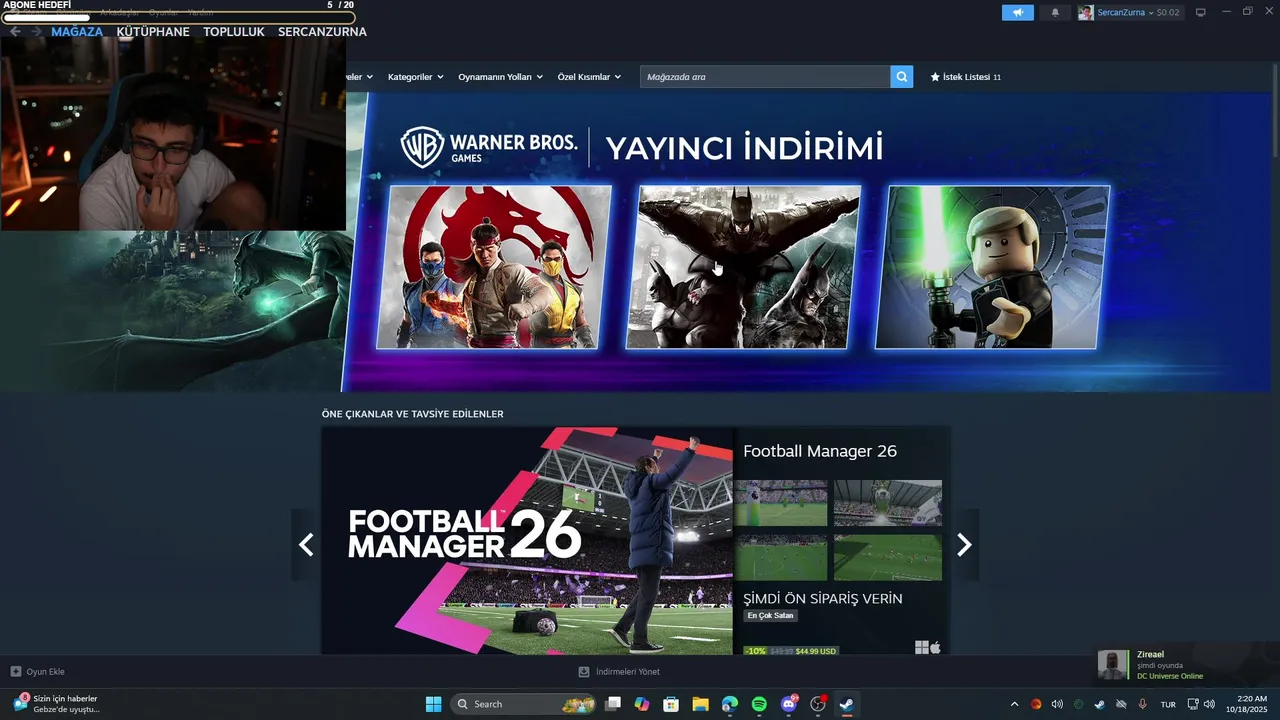This screenshot has width=1280, height=720.
Task: Click the Steam page vertical scrollbar
Action: (1275, 110)
